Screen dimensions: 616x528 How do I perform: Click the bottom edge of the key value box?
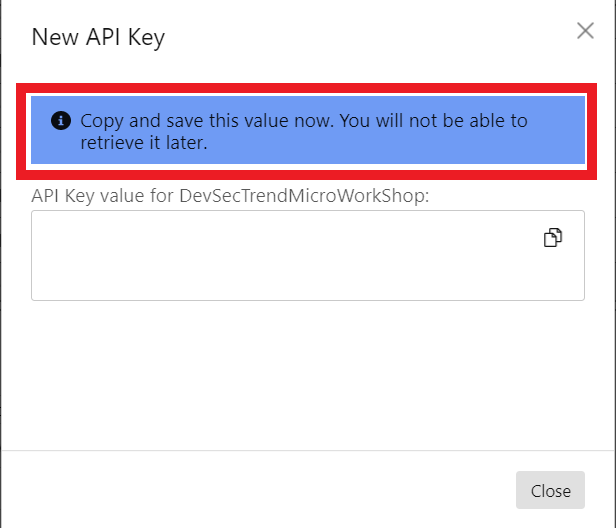(308, 300)
